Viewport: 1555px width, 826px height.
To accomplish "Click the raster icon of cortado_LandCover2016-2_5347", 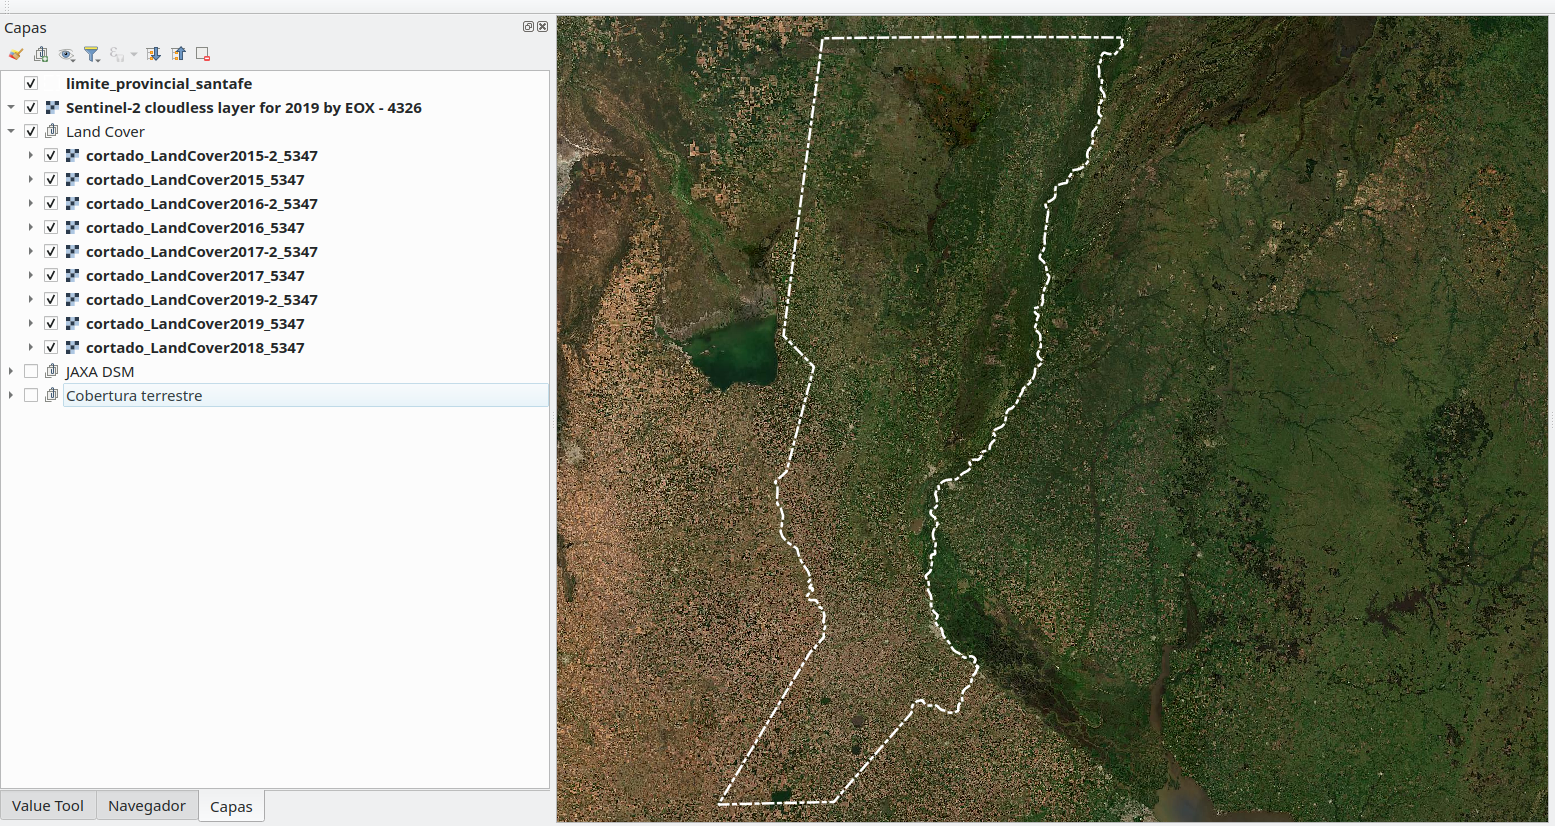I will tap(73, 204).
